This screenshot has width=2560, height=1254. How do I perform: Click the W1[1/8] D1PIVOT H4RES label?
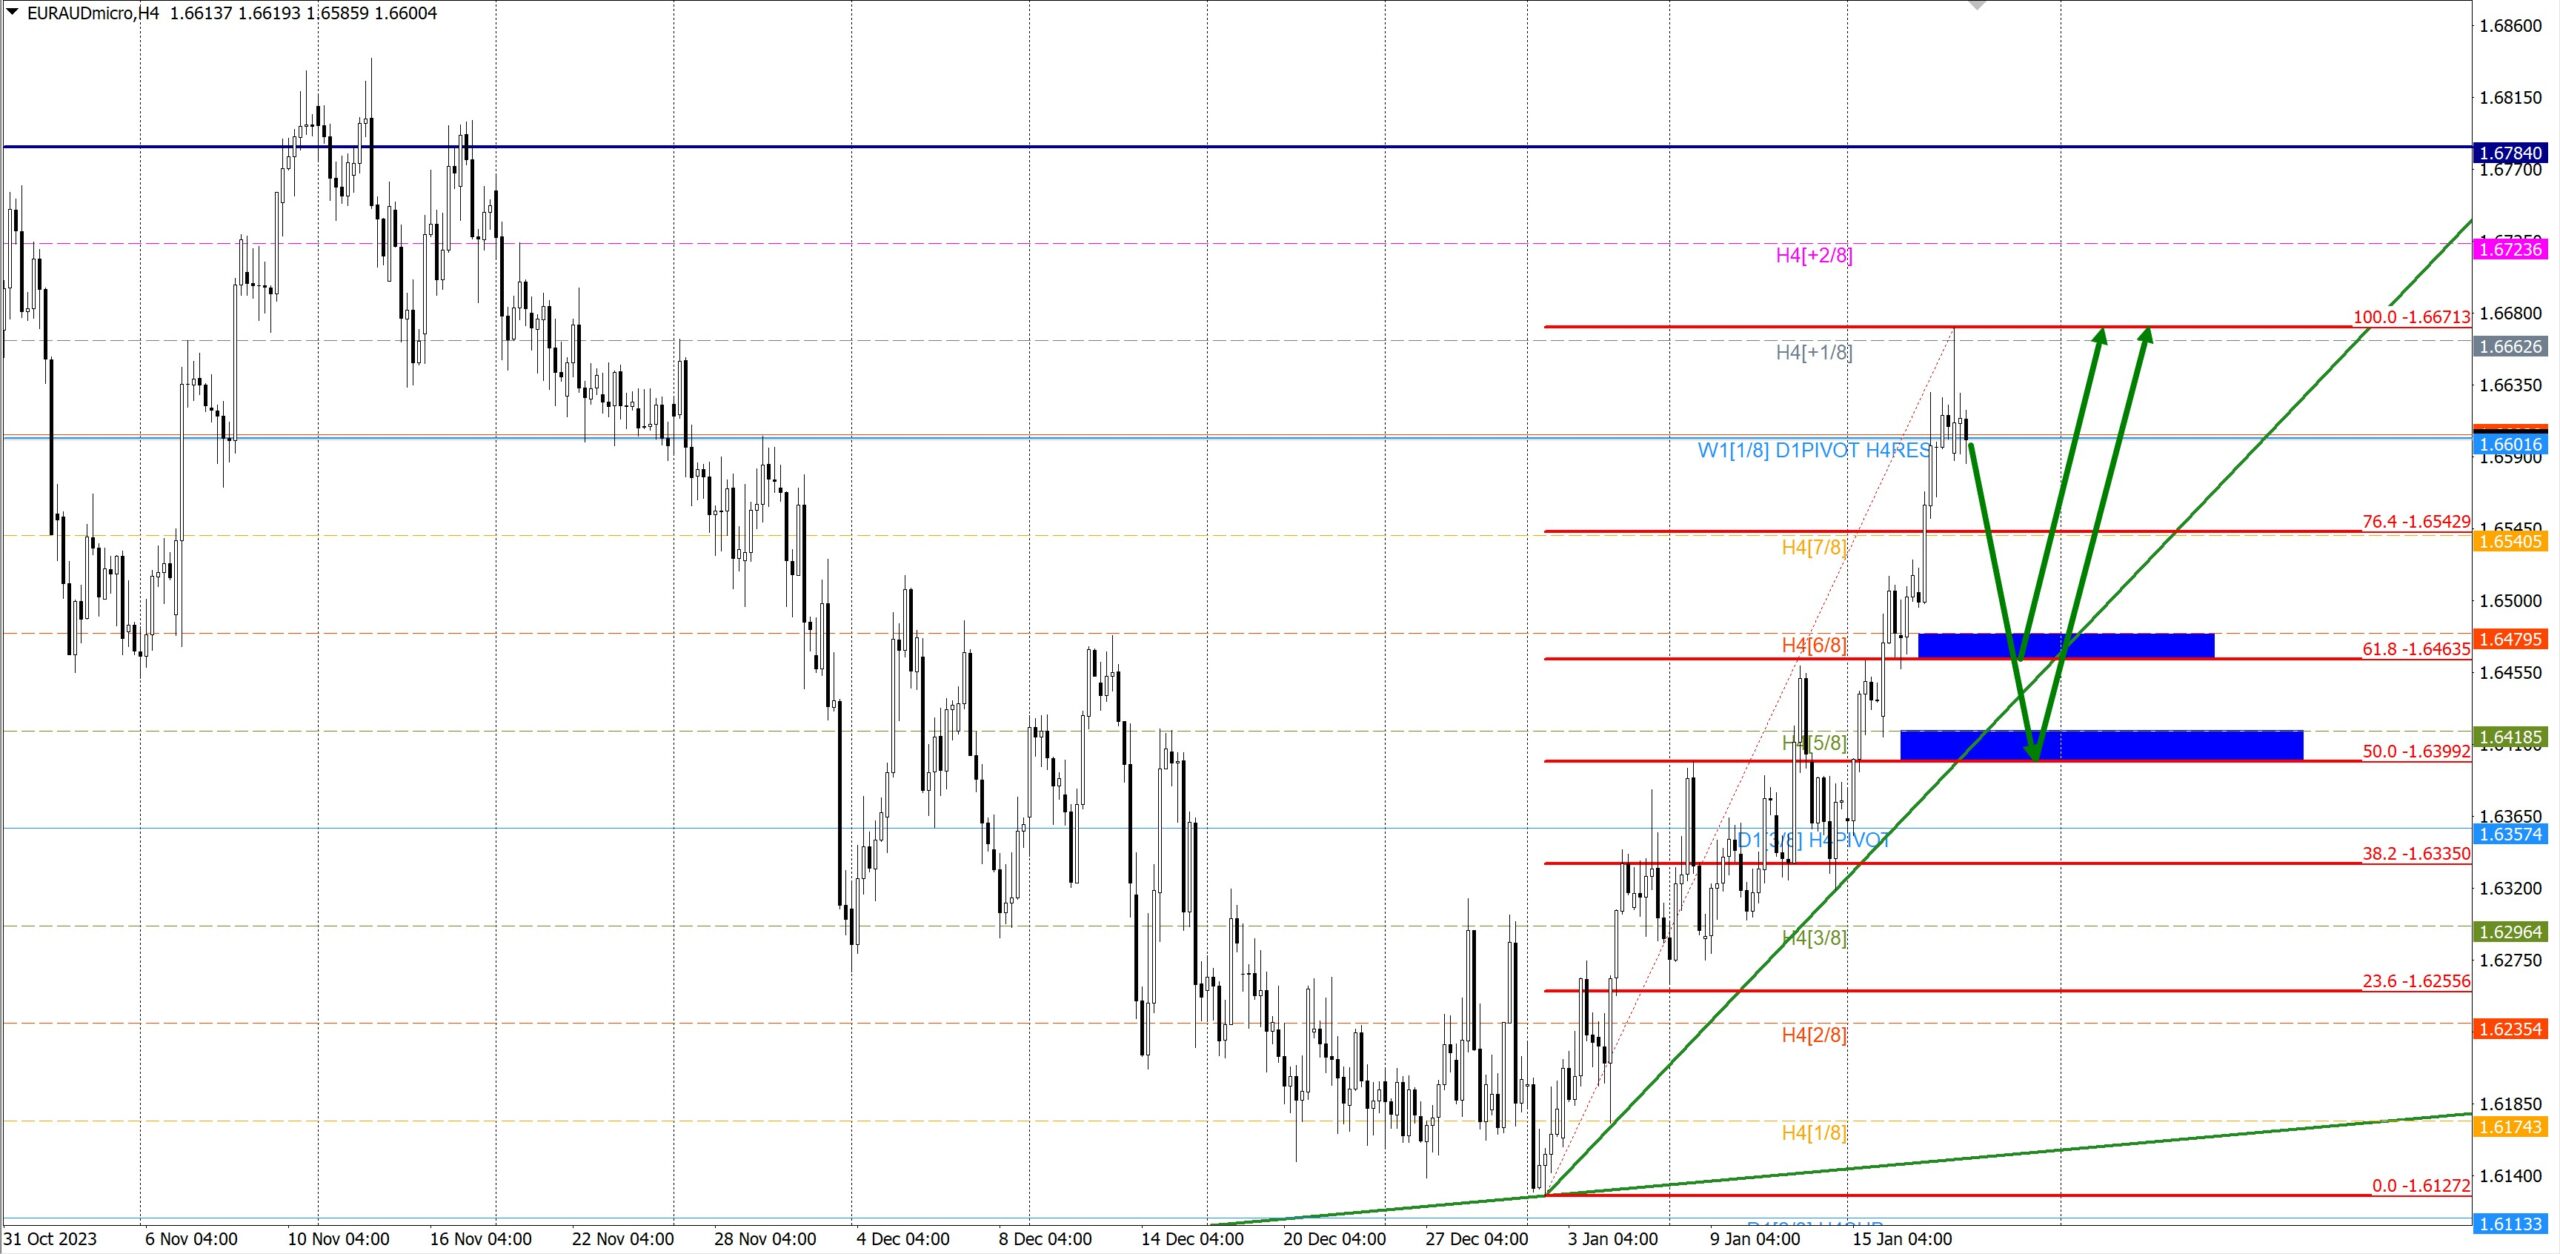1813,451
